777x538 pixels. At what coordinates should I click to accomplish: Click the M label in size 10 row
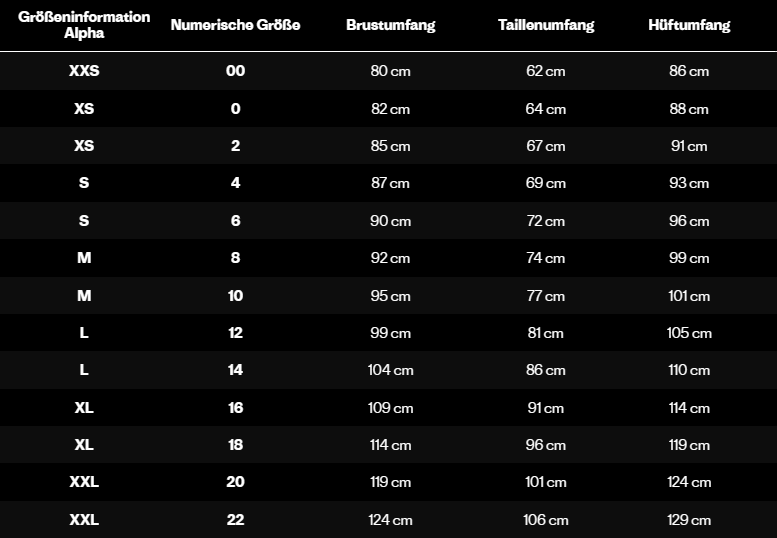(84, 296)
